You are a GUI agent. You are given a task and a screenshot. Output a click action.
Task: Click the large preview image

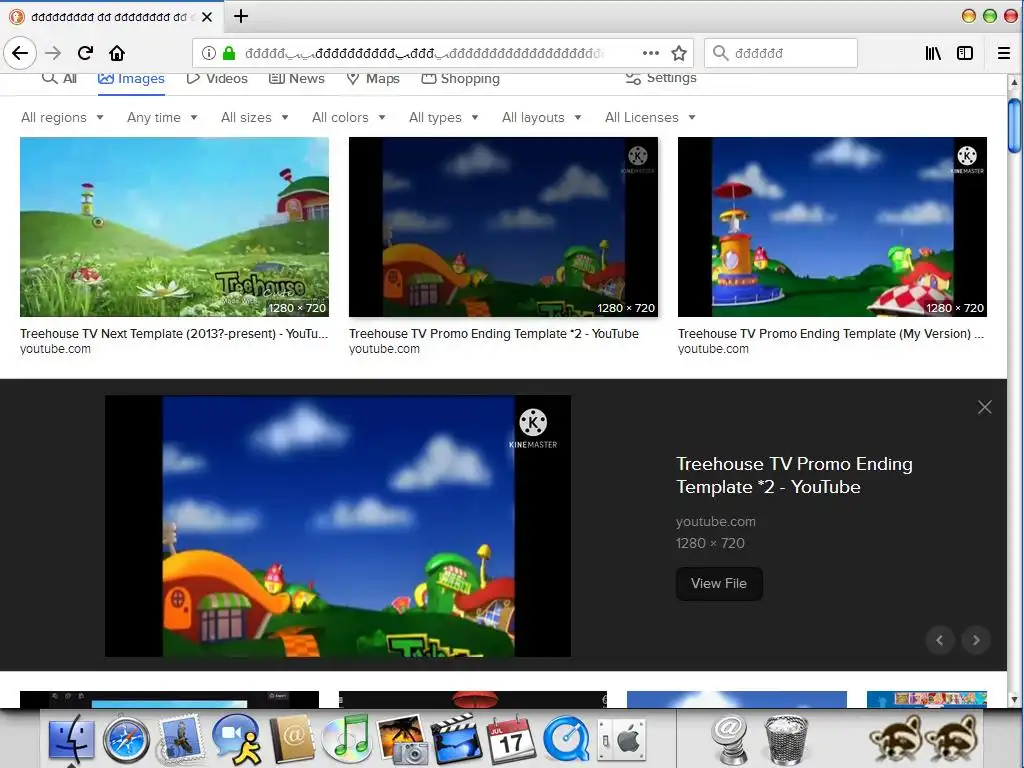pos(338,526)
